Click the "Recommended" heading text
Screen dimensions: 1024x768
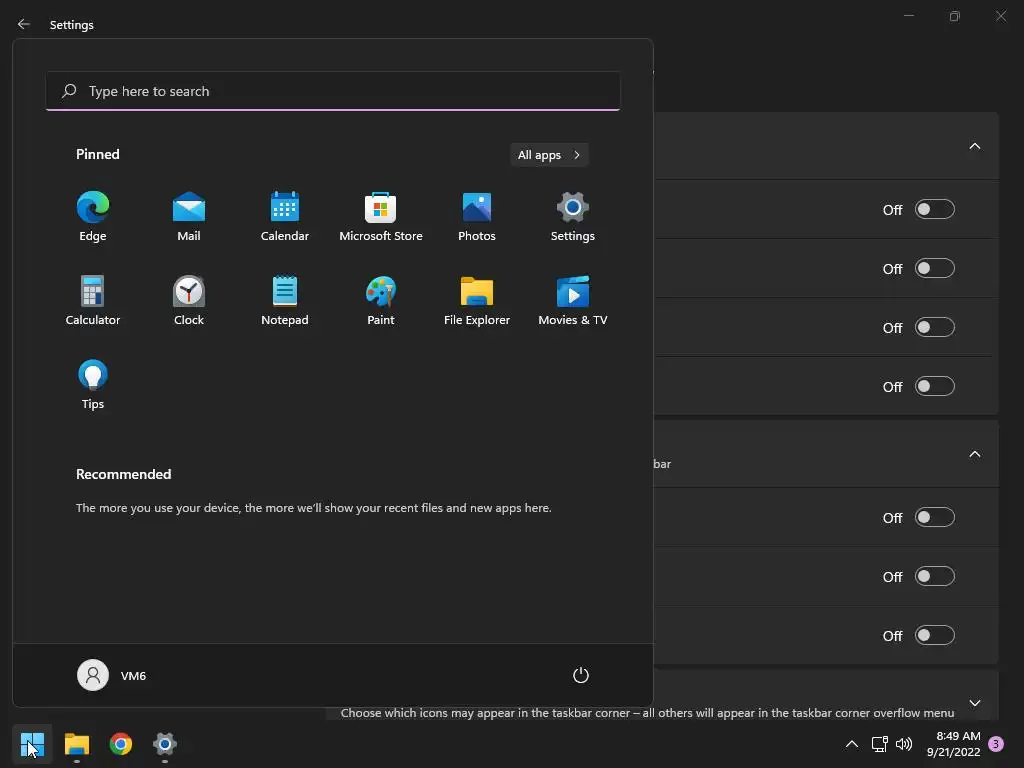tap(123, 474)
